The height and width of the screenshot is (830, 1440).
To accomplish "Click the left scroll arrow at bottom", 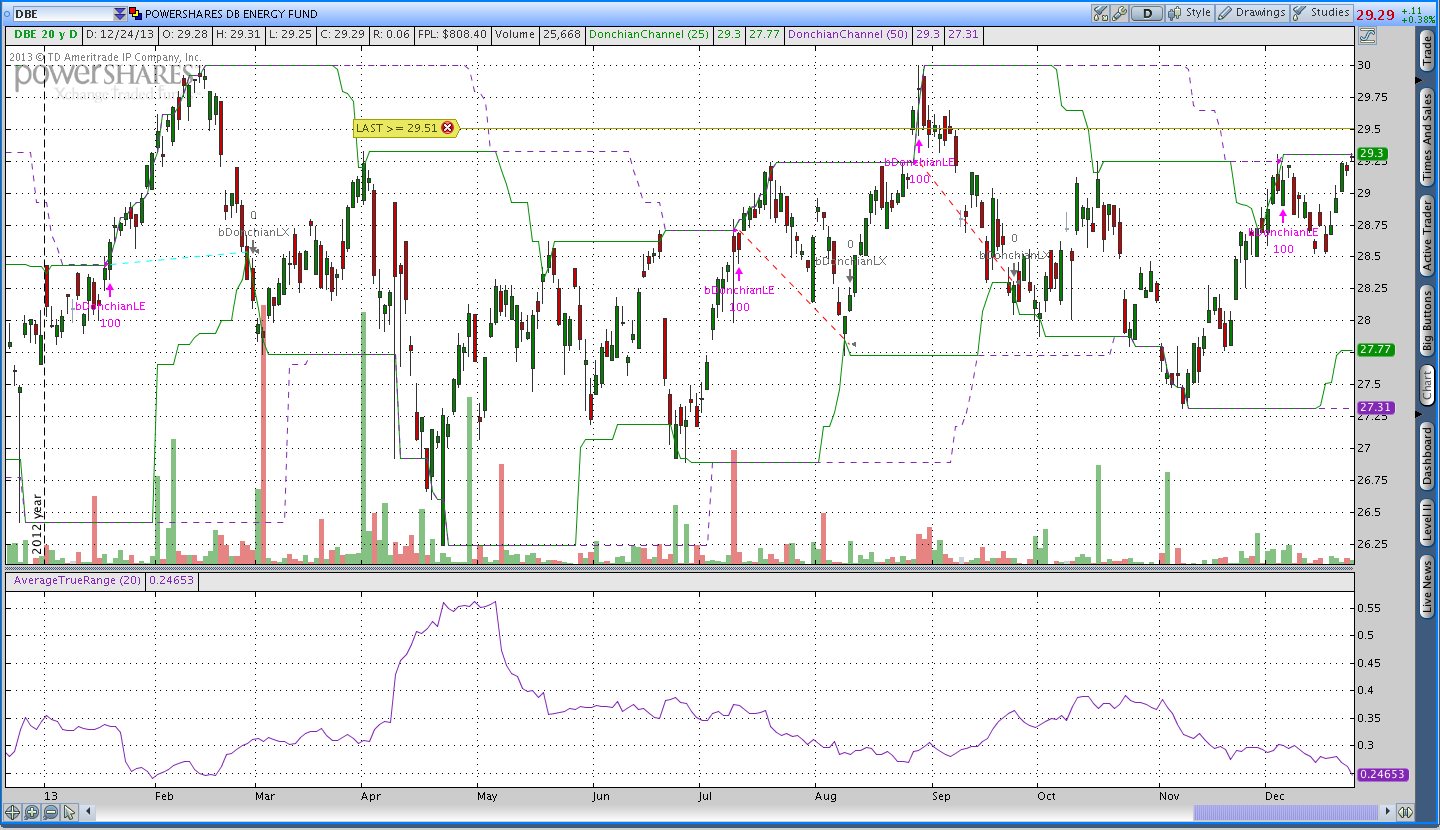I will pos(88,812).
